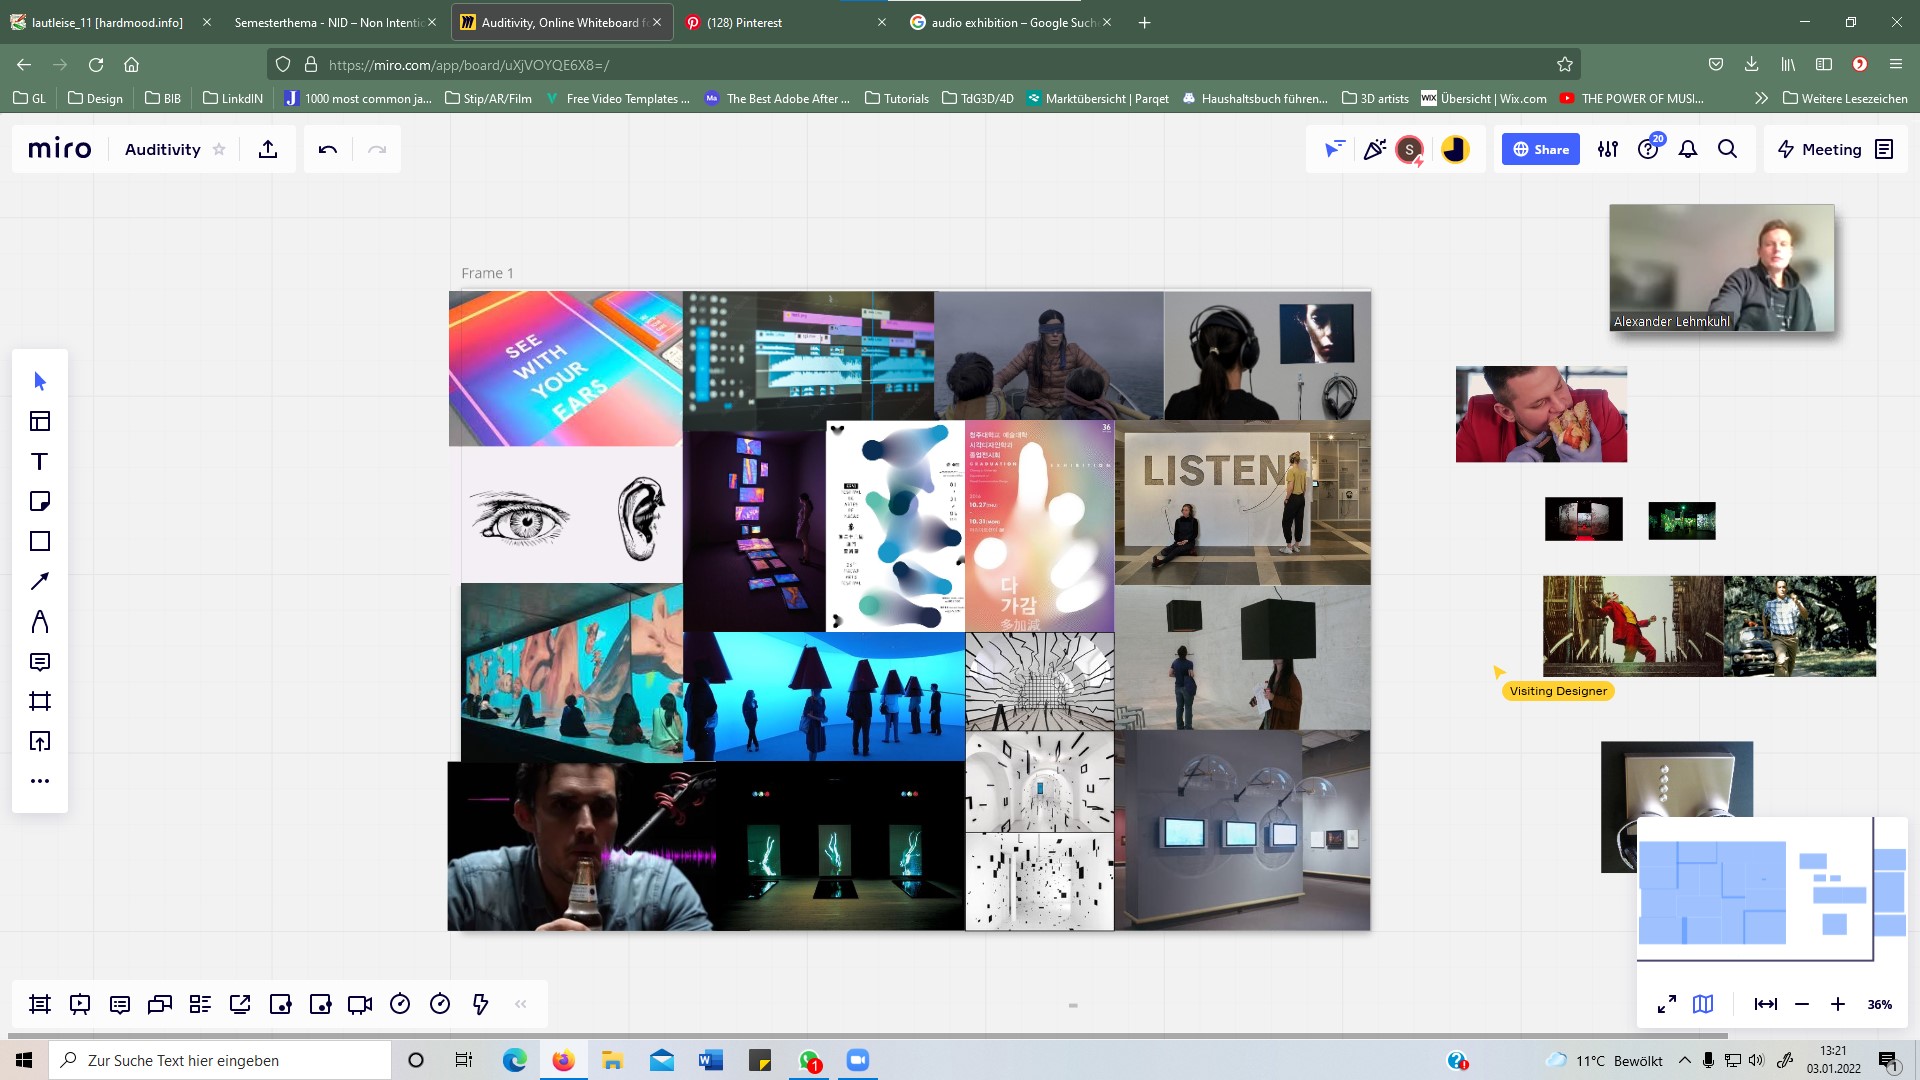Viewport: 1920px width, 1080px height.
Task: Select the Frame tool in sidebar
Action: 40,701
